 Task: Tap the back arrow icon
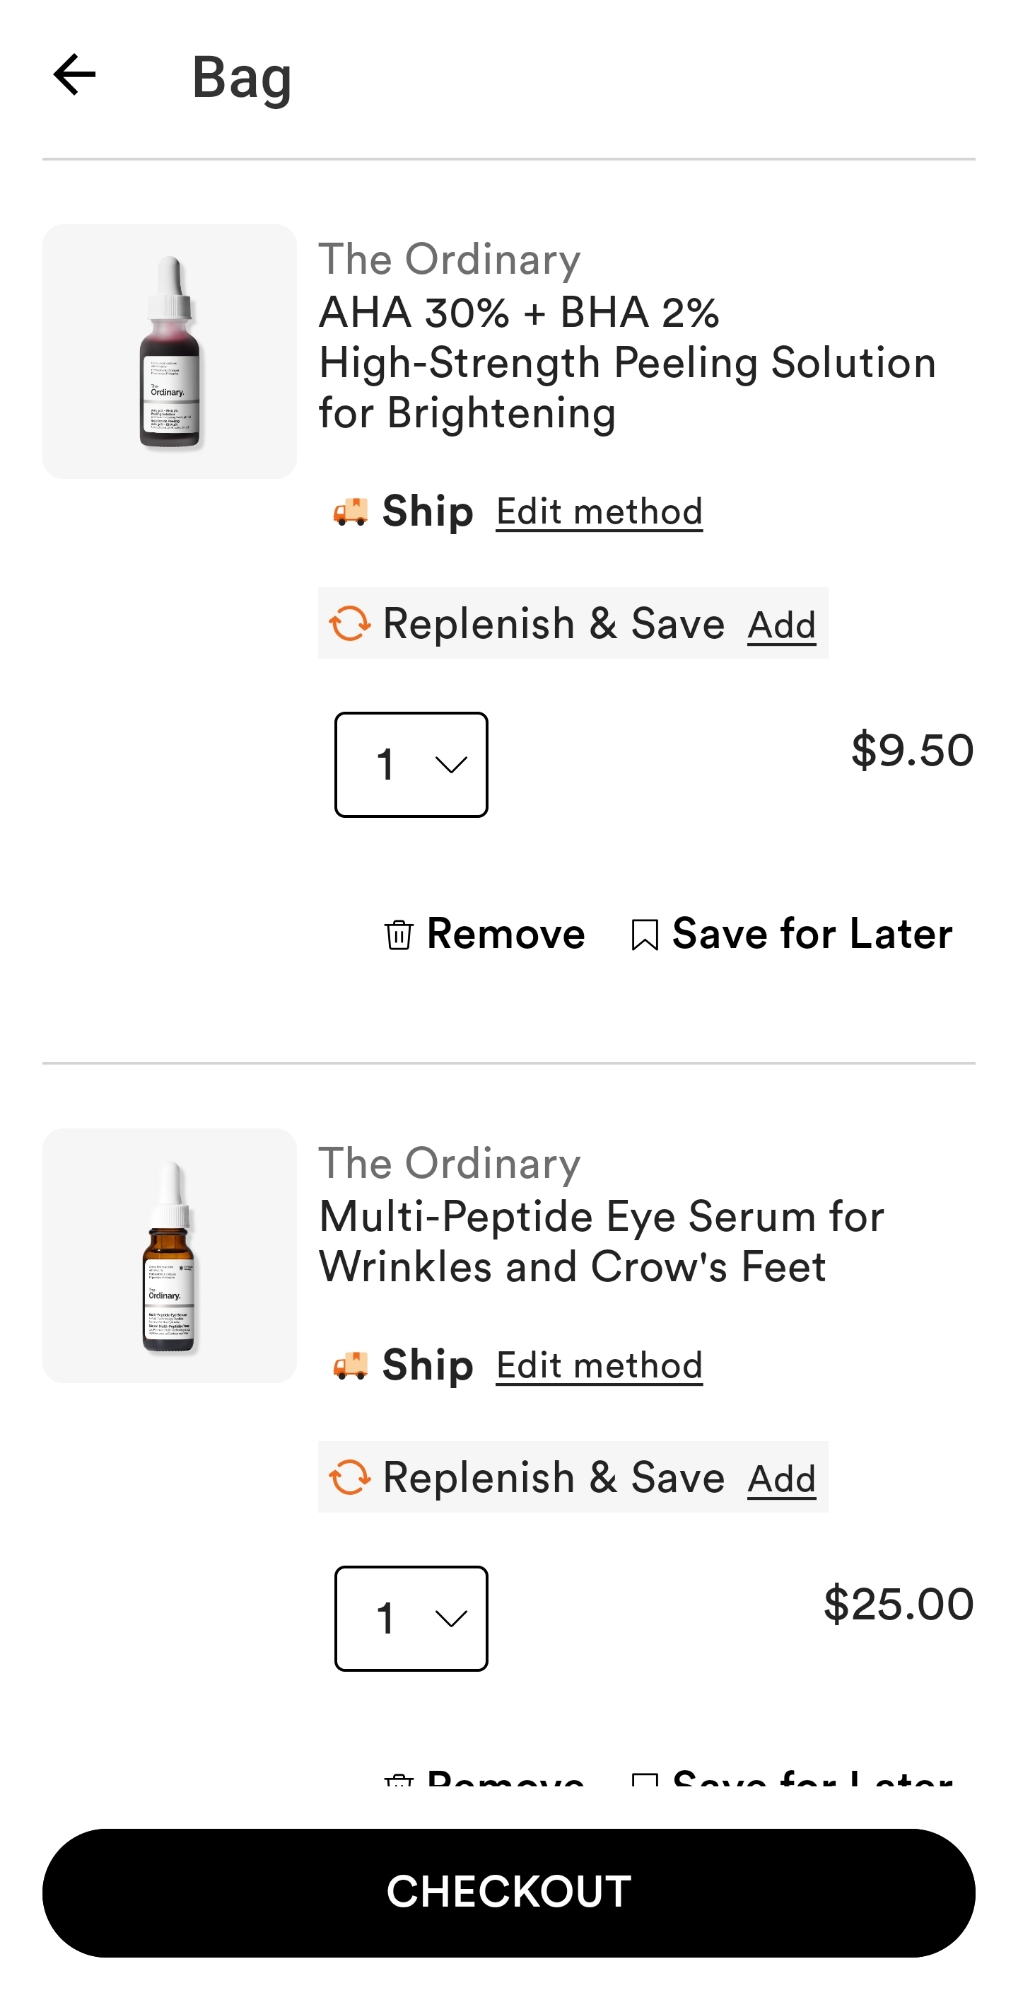(75, 75)
